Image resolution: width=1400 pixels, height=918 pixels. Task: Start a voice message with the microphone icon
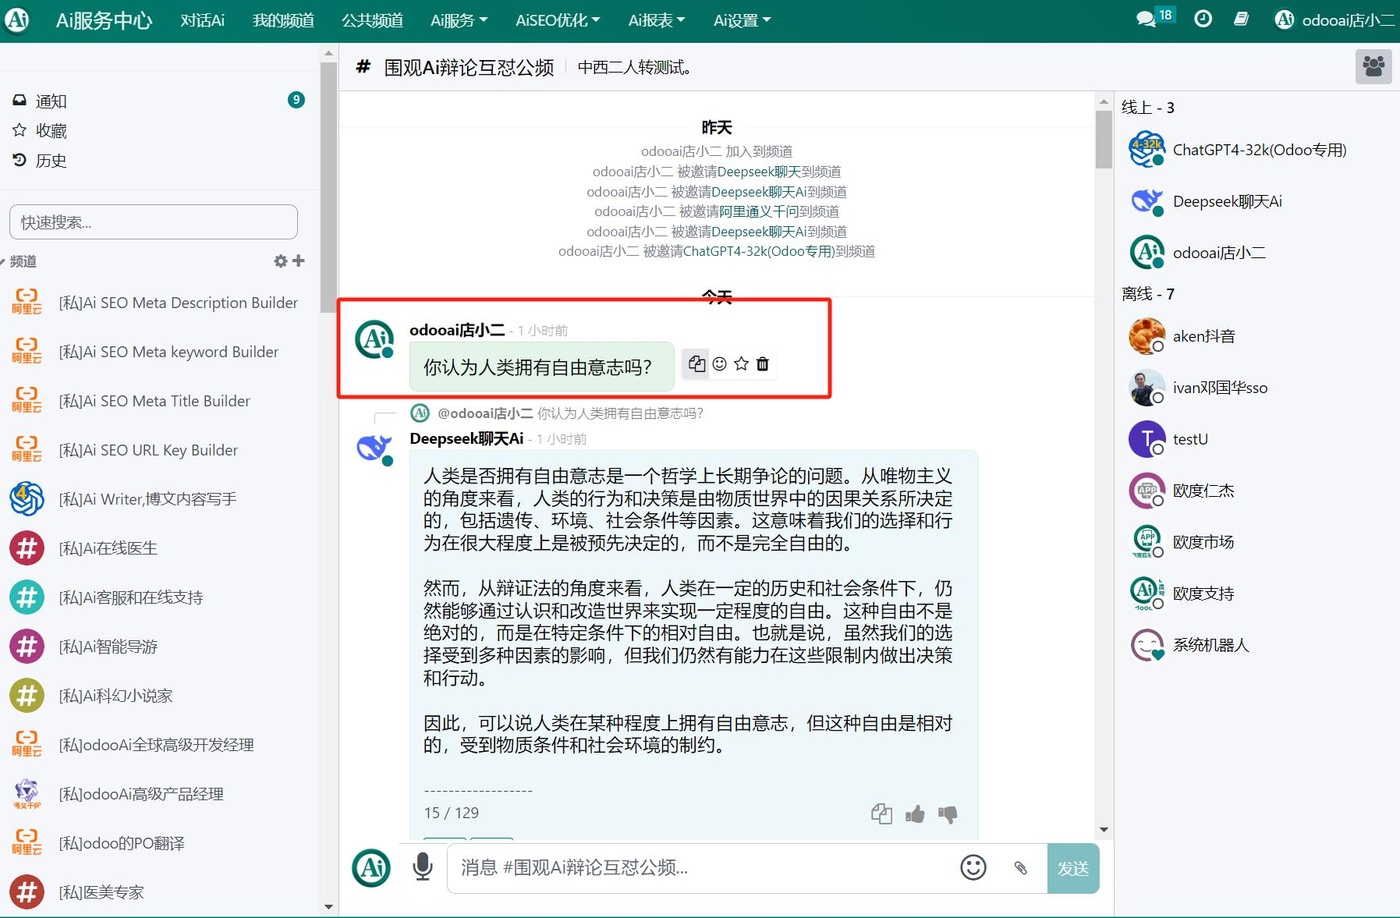tap(422, 868)
